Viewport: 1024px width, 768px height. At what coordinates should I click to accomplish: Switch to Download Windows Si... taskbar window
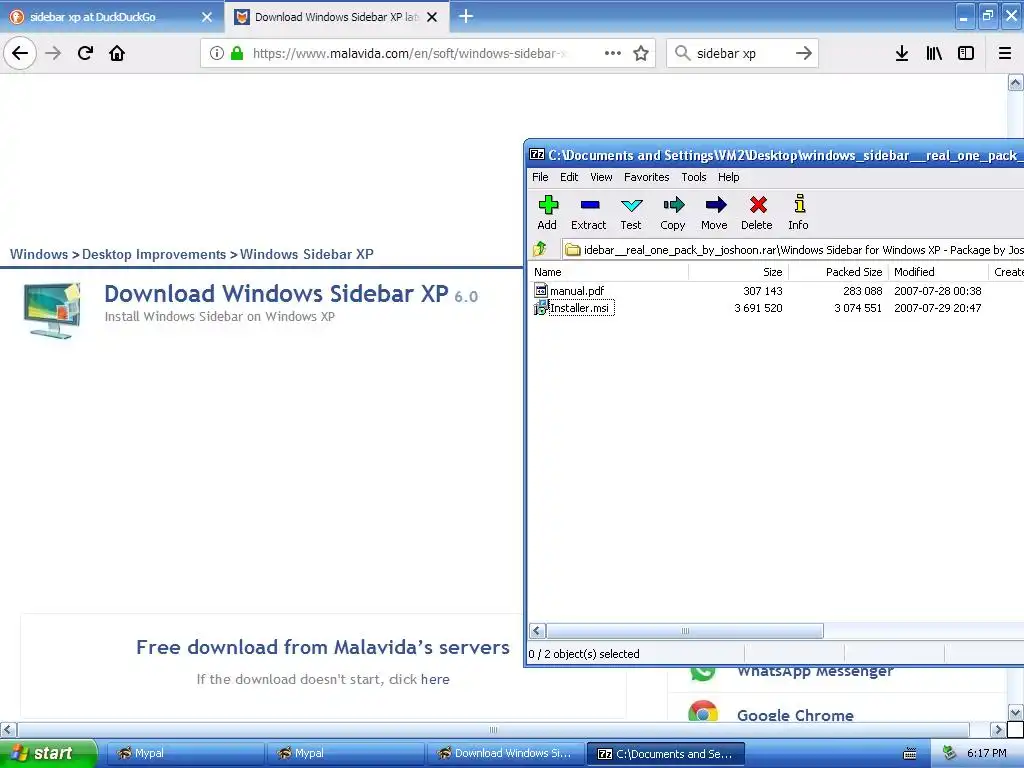click(x=506, y=753)
